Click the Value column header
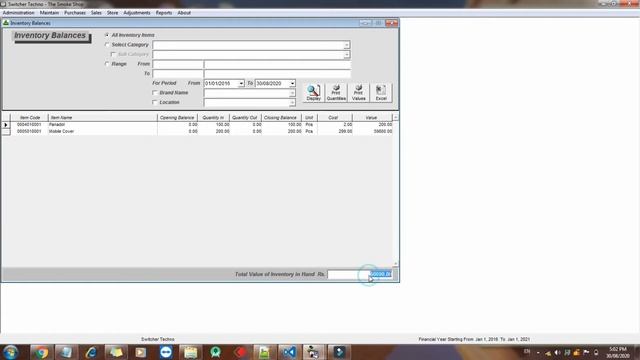 pos(372,118)
